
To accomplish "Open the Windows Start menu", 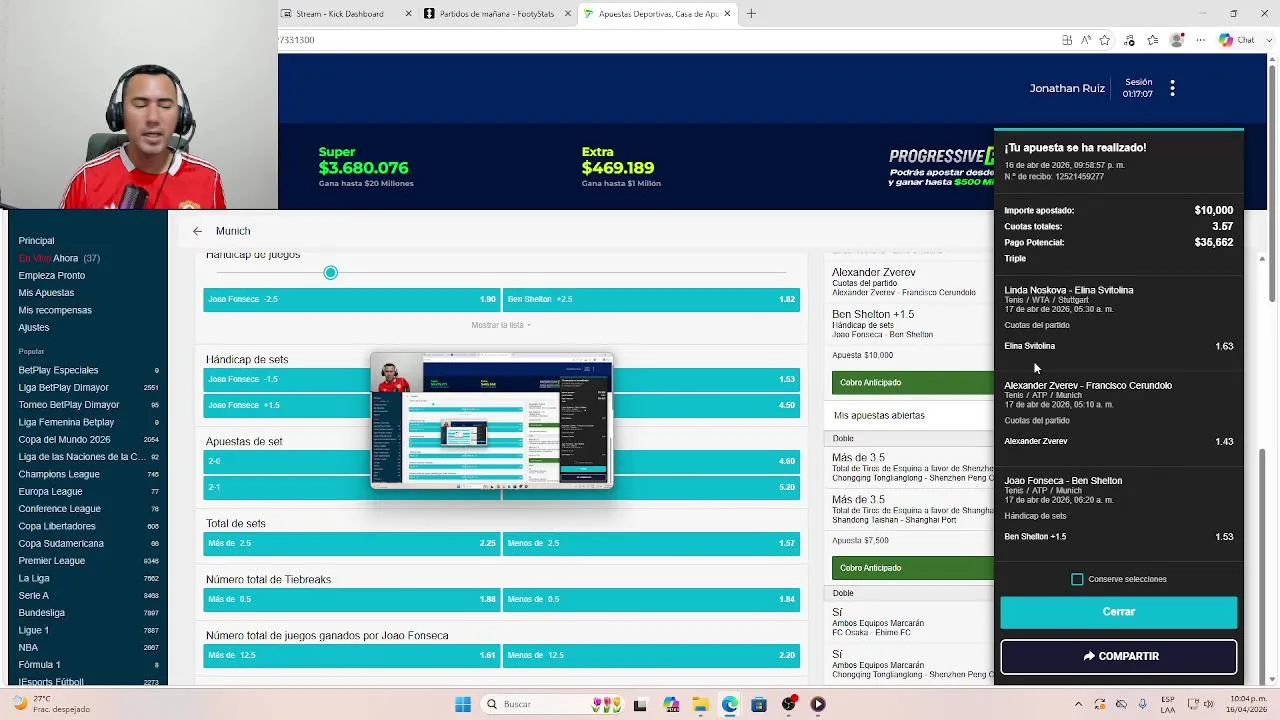I will (463, 704).
